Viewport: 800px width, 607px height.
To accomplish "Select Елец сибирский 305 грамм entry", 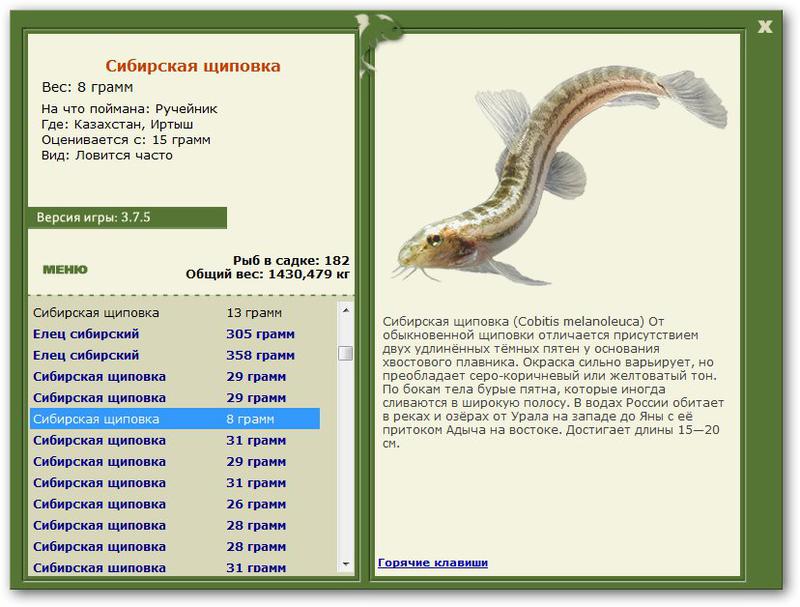I will pyautogui.click(x=175, y=334).
